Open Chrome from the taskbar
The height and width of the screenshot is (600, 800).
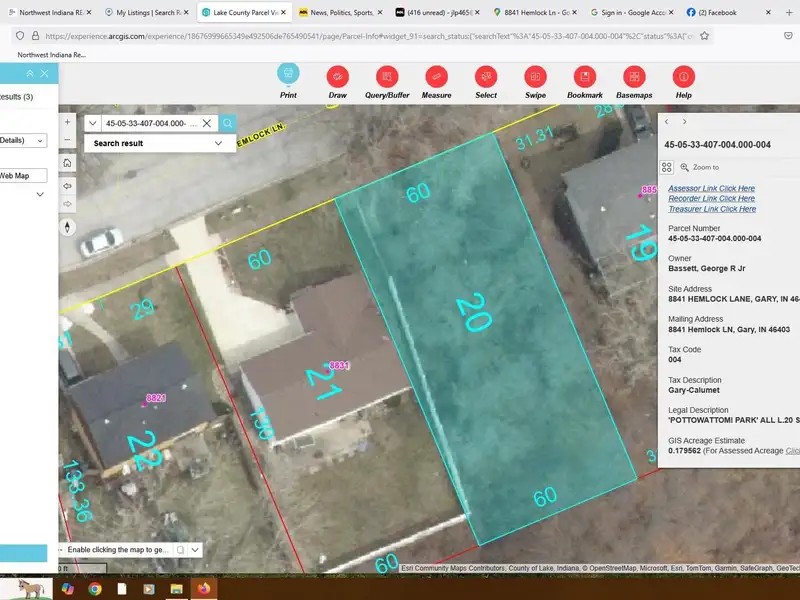[x=94, y=589]
